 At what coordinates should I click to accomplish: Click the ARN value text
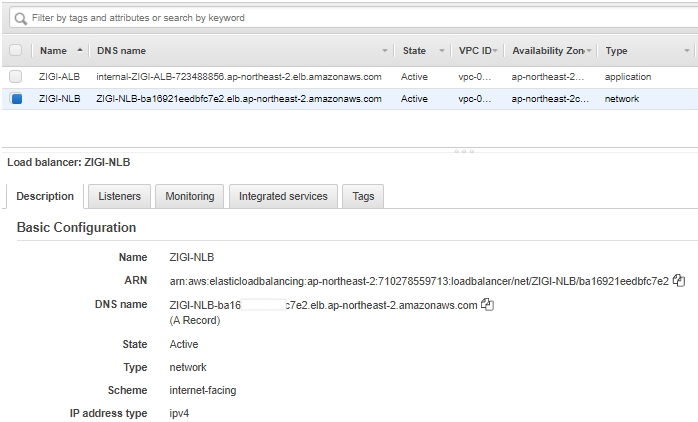pos(419,281)
